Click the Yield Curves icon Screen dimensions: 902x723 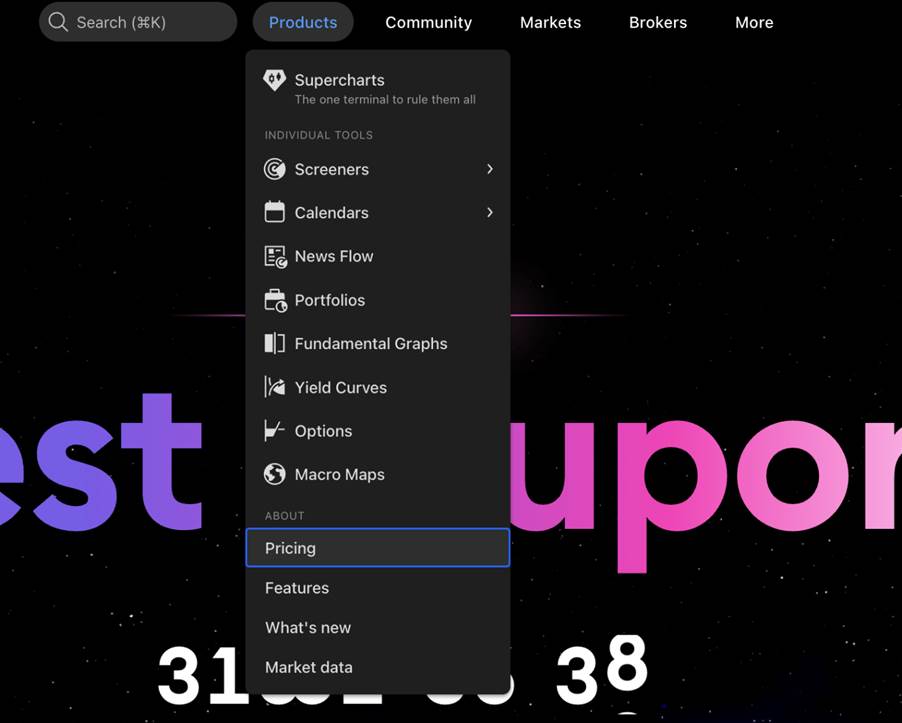274,387
